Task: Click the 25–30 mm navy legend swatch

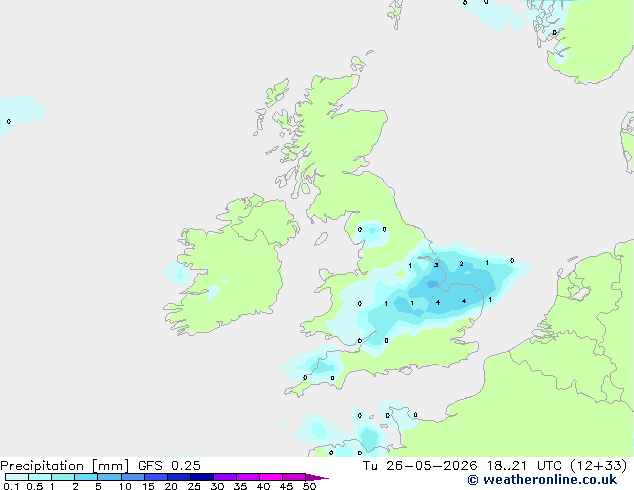Action: 202,477
